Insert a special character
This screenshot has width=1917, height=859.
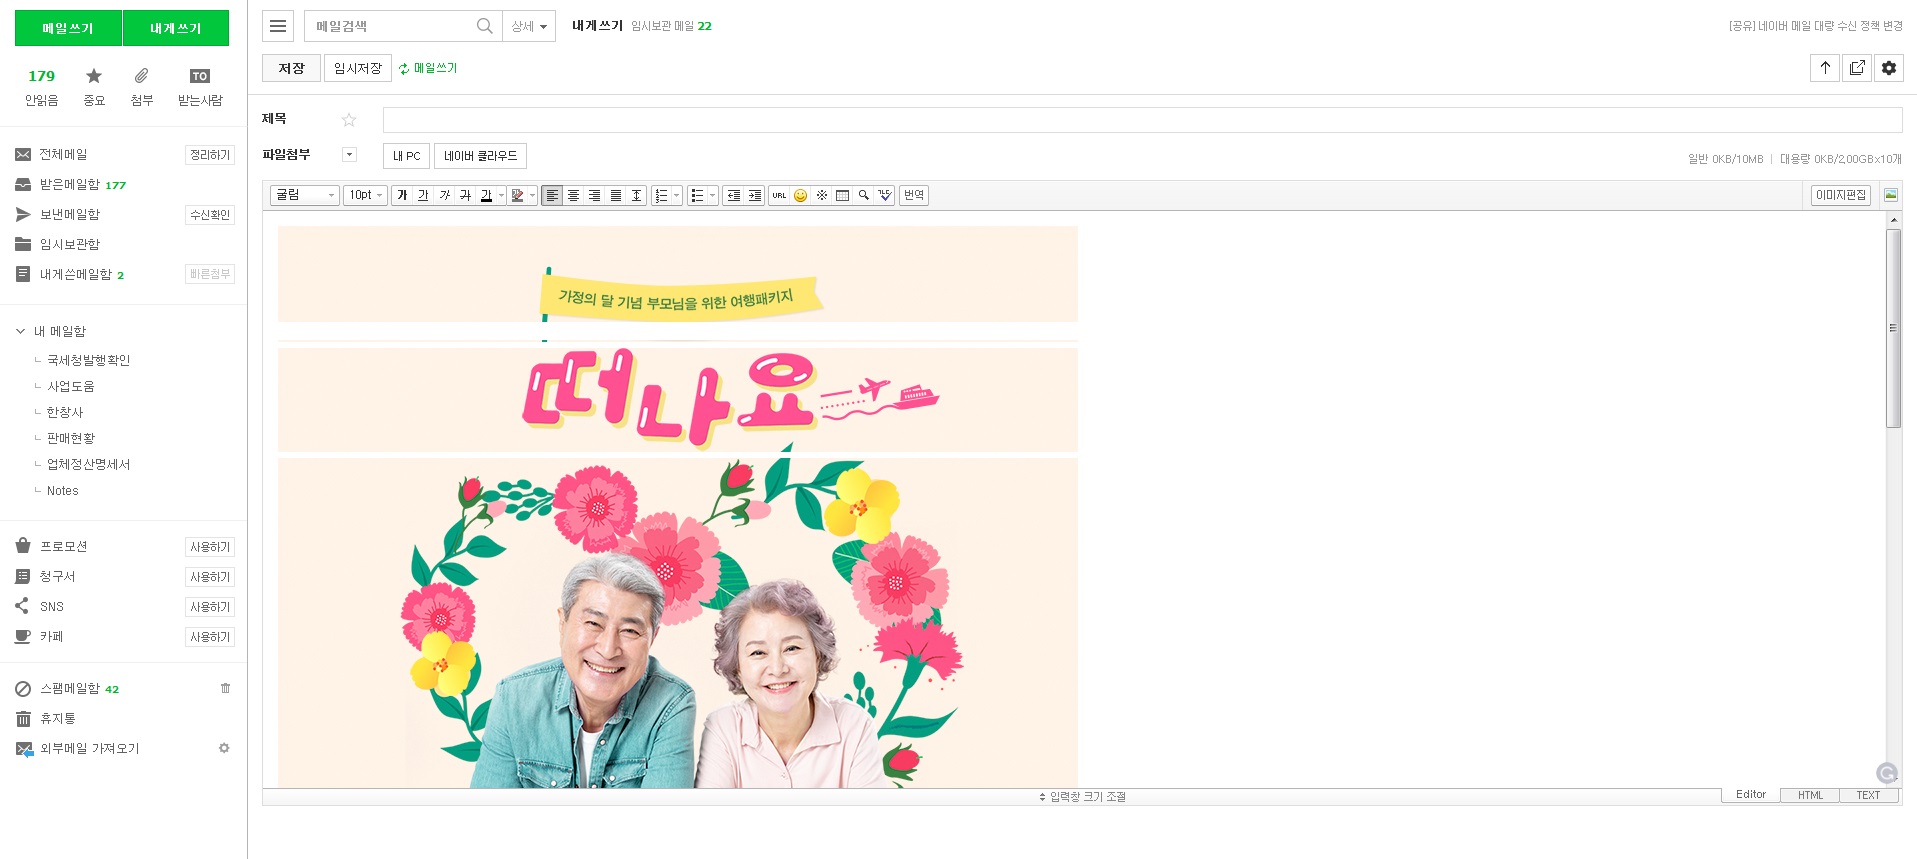(x=821, y=195)
